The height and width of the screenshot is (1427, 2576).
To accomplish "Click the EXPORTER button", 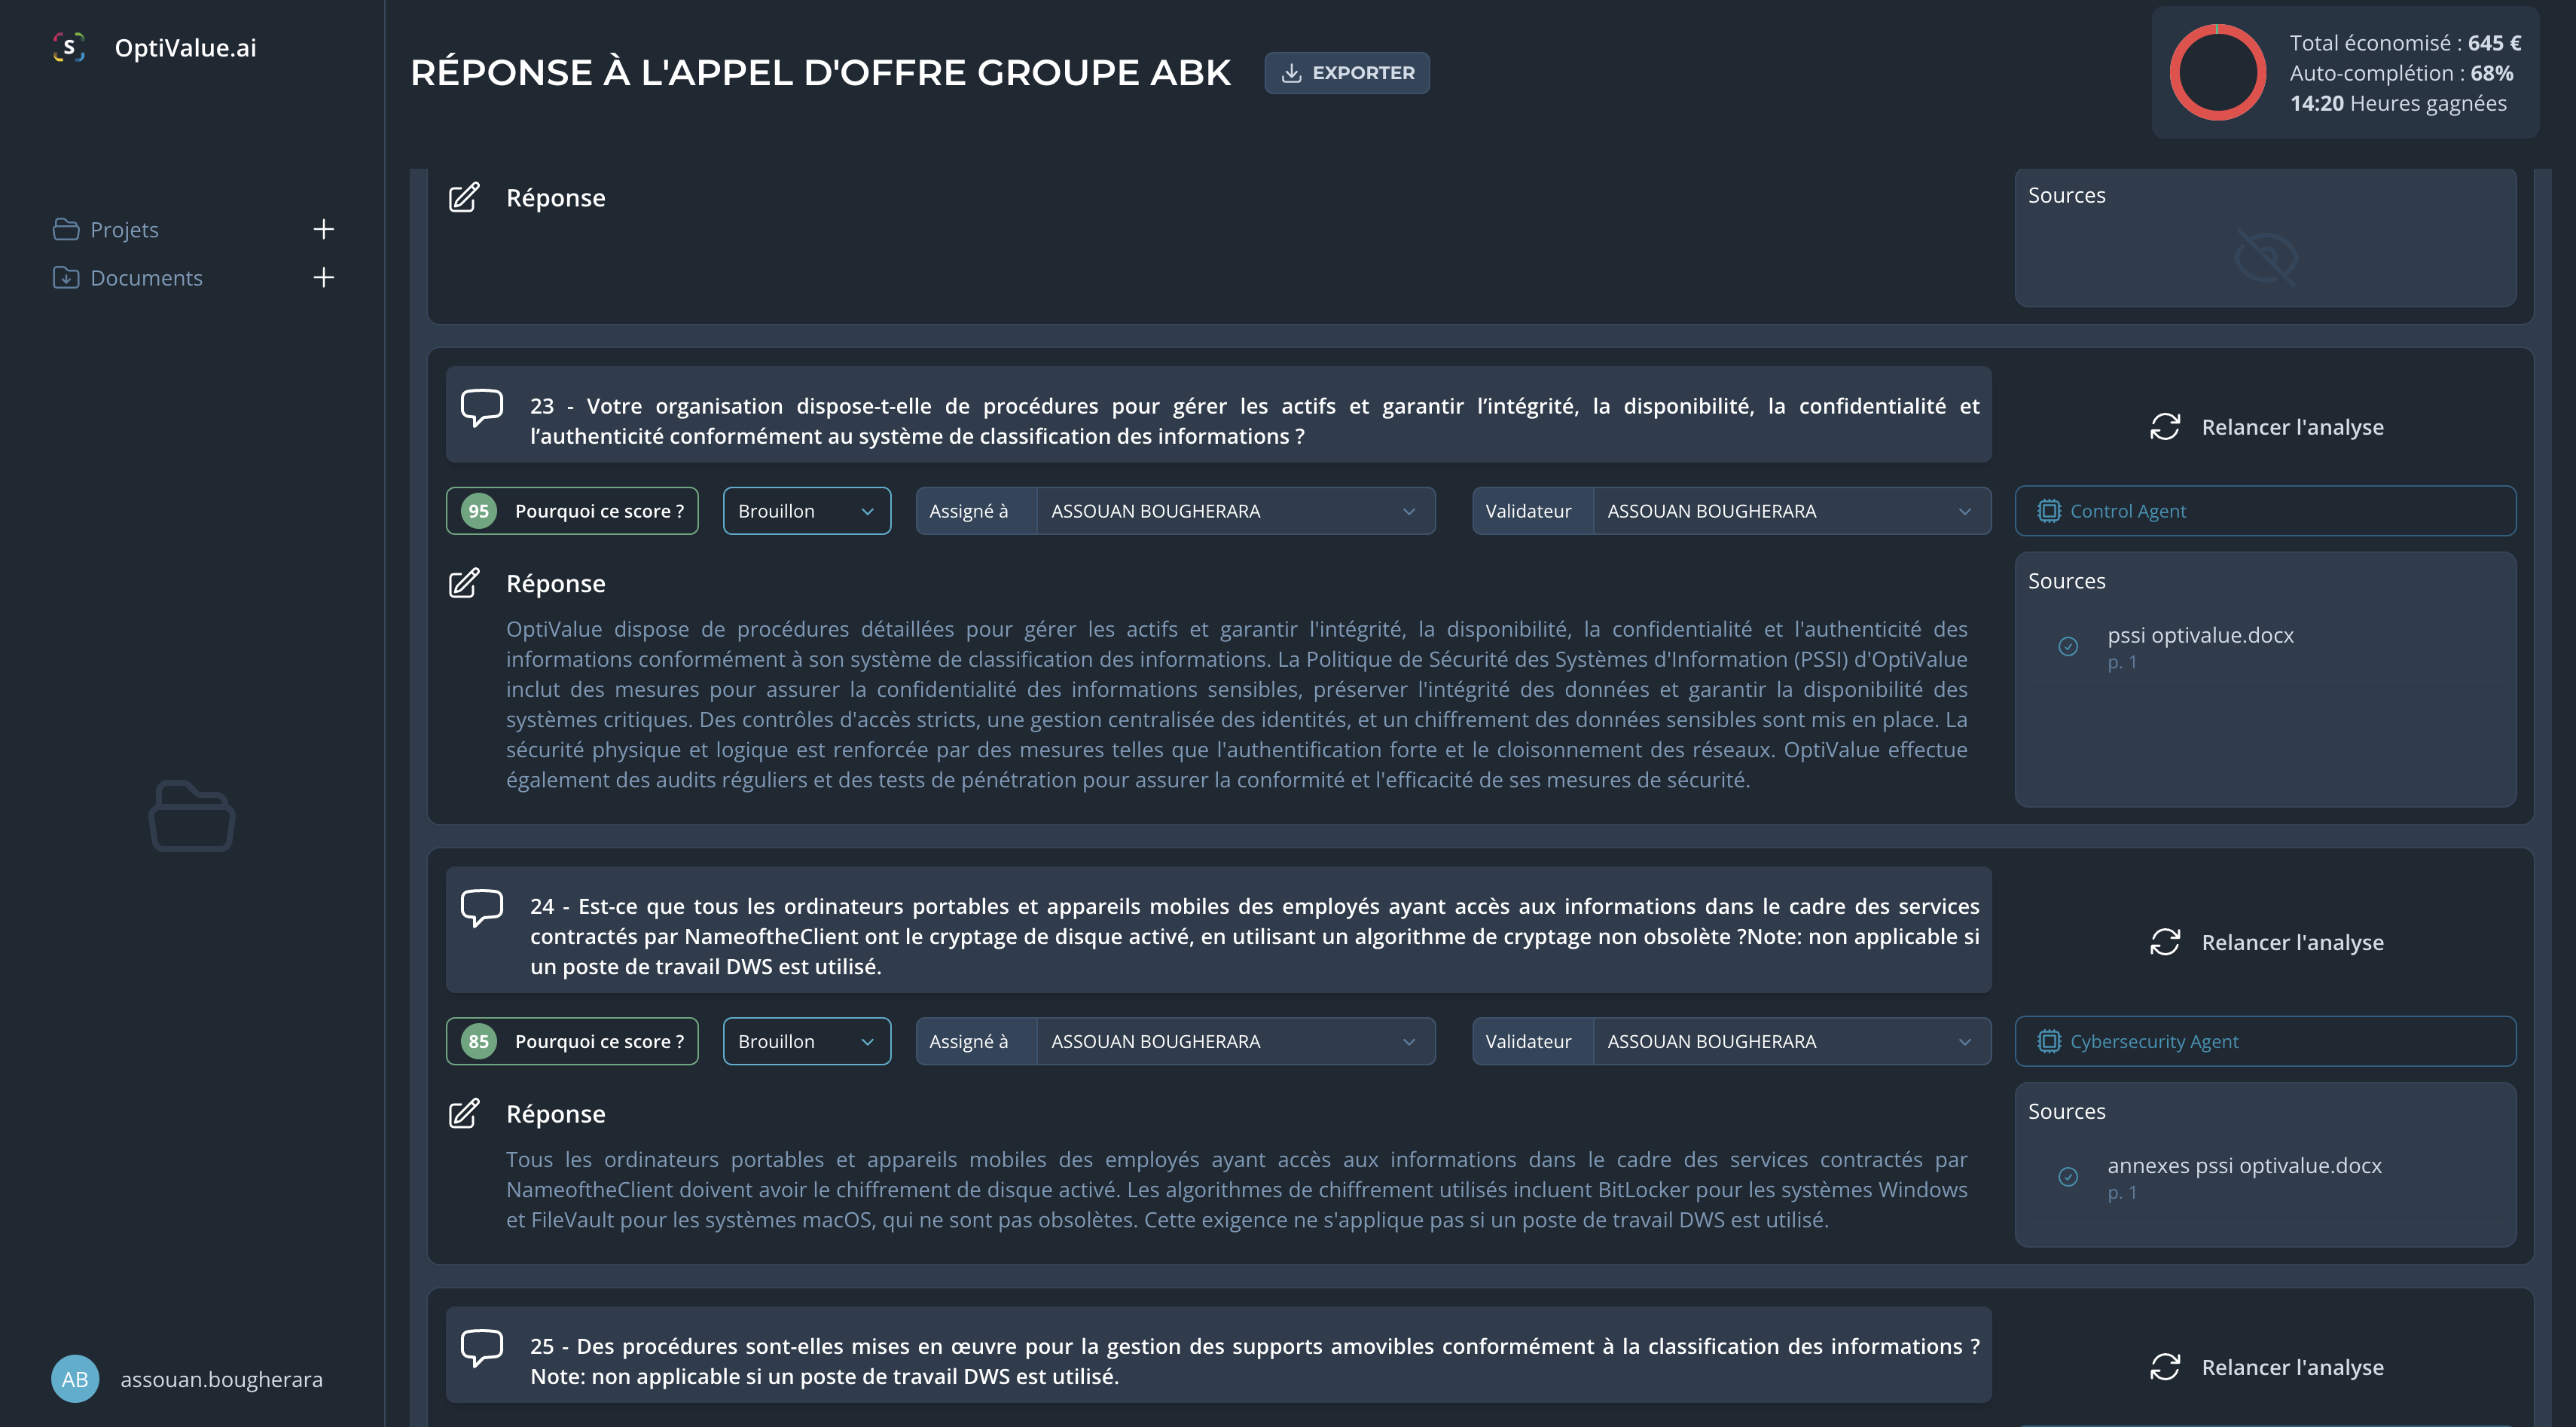I will tap(1346, 73).
